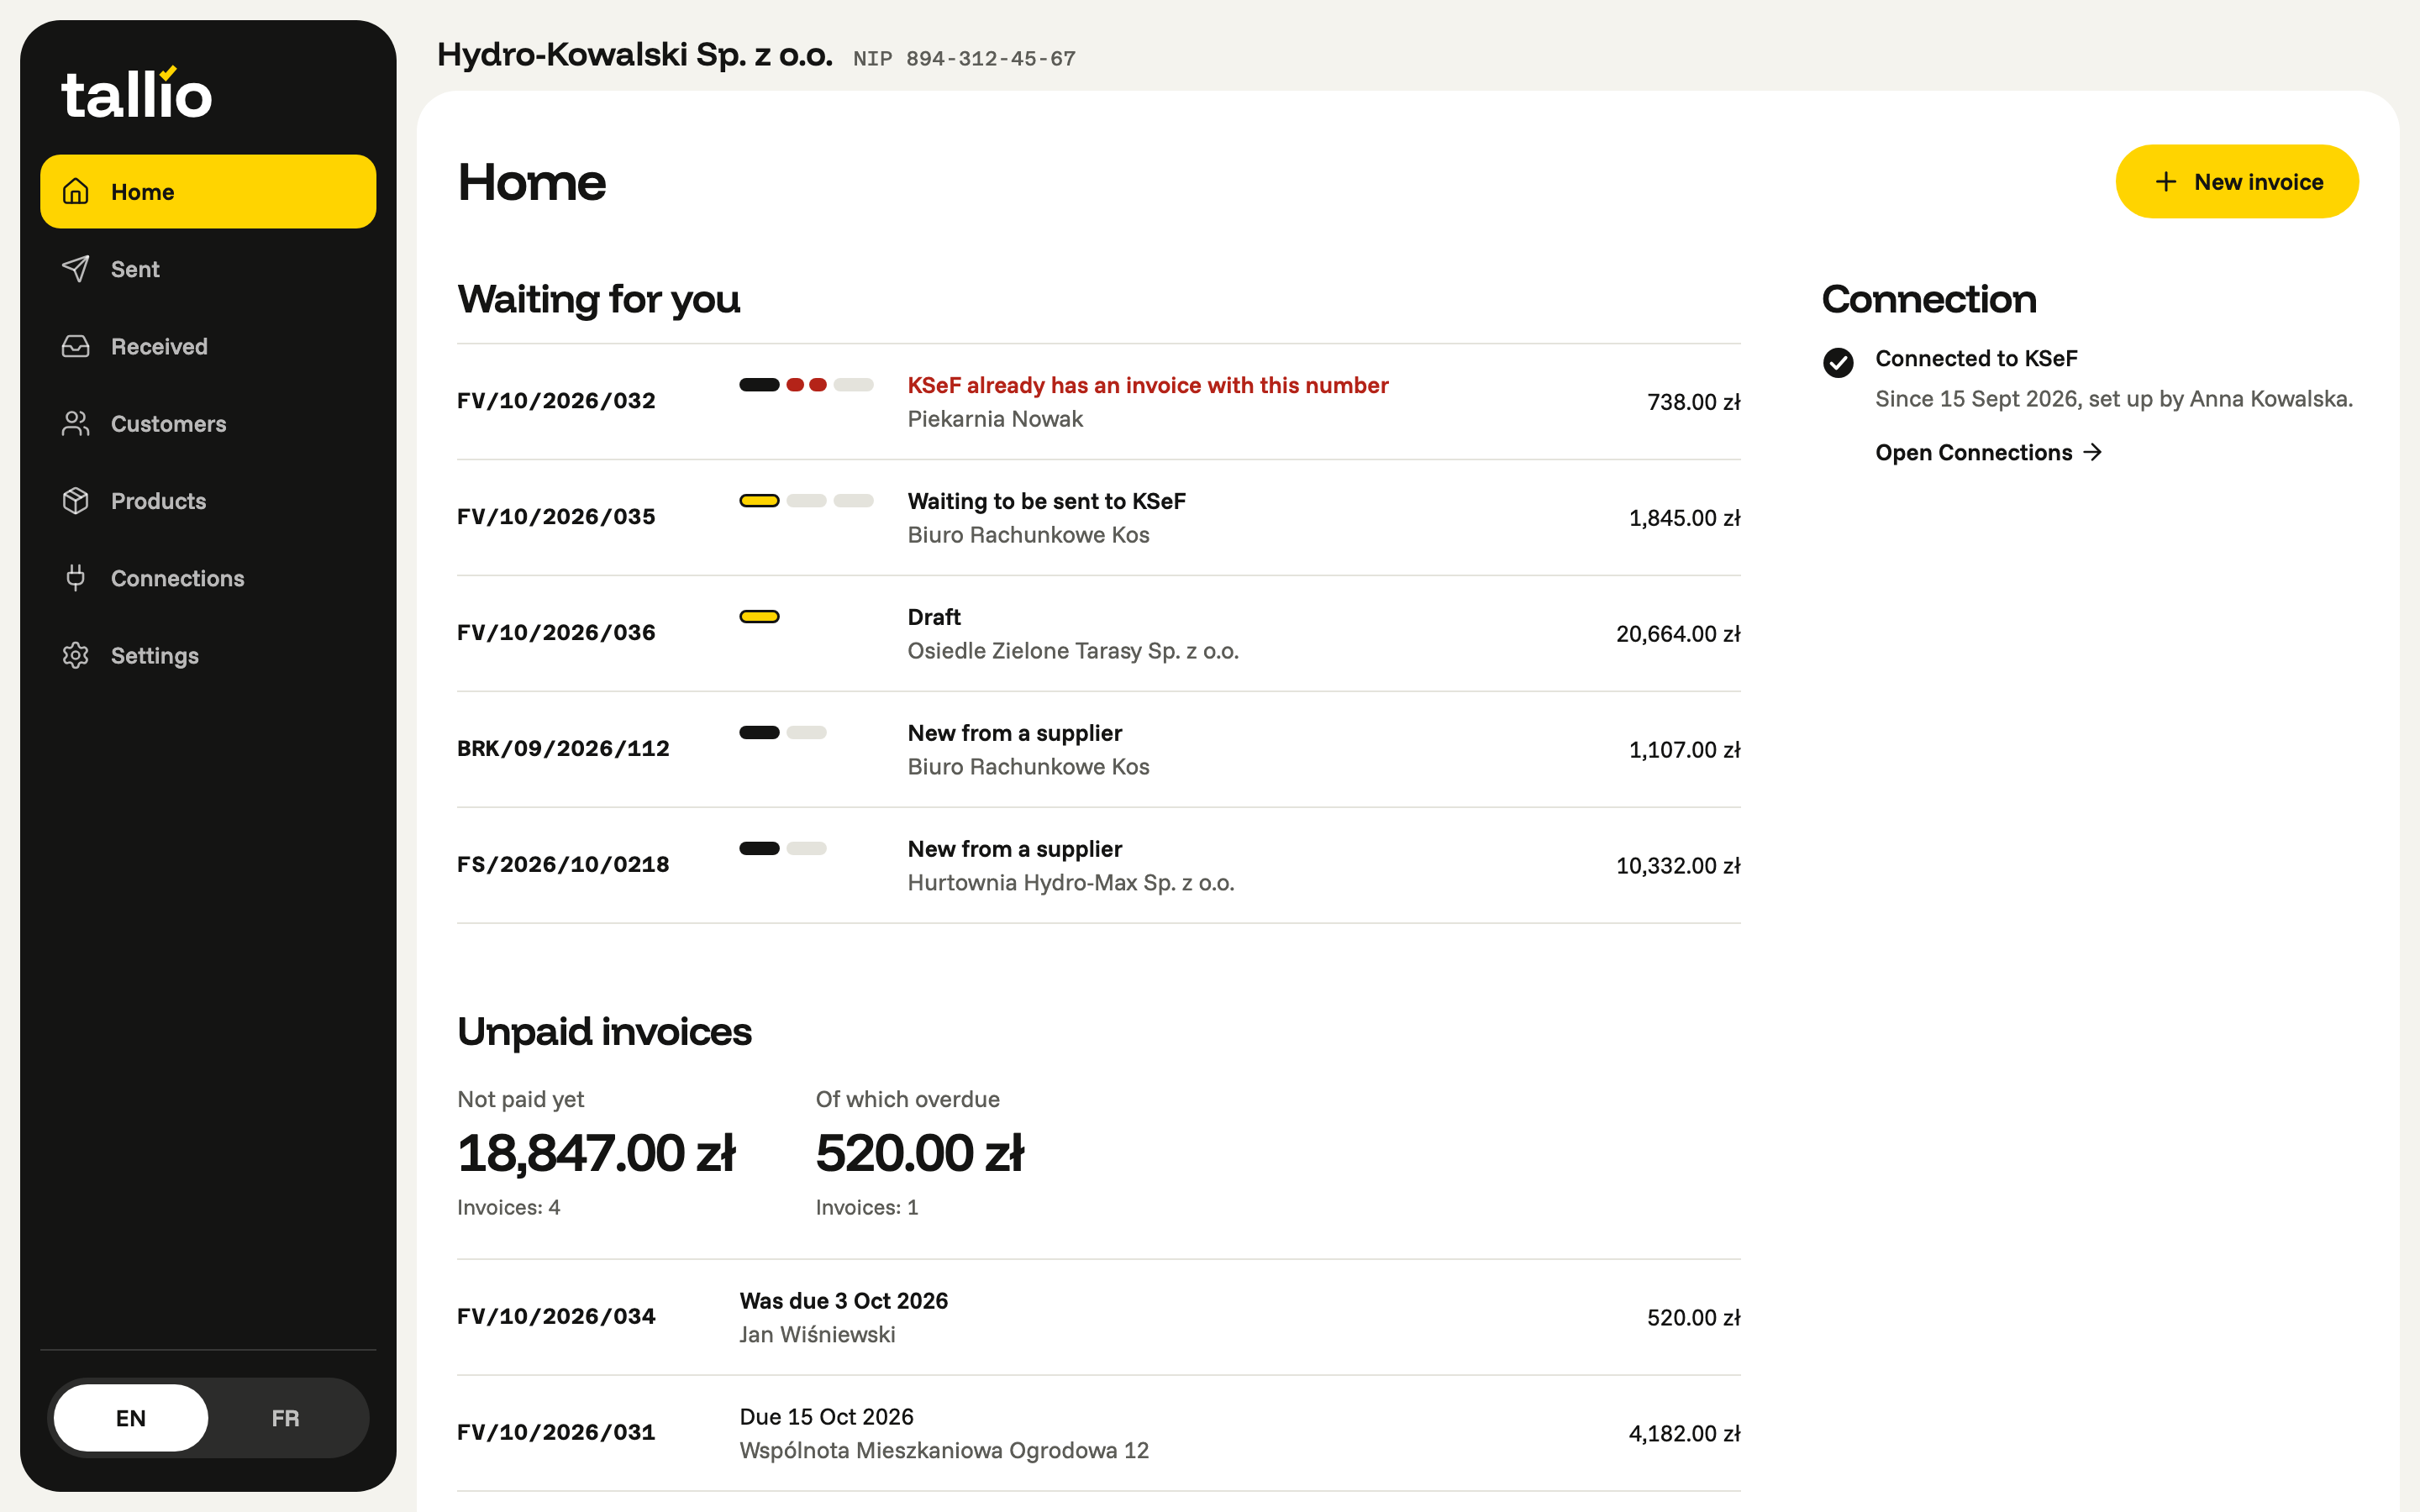Switch language to FR
Screen dimensions: 2420x1512
pos(285,1417)
